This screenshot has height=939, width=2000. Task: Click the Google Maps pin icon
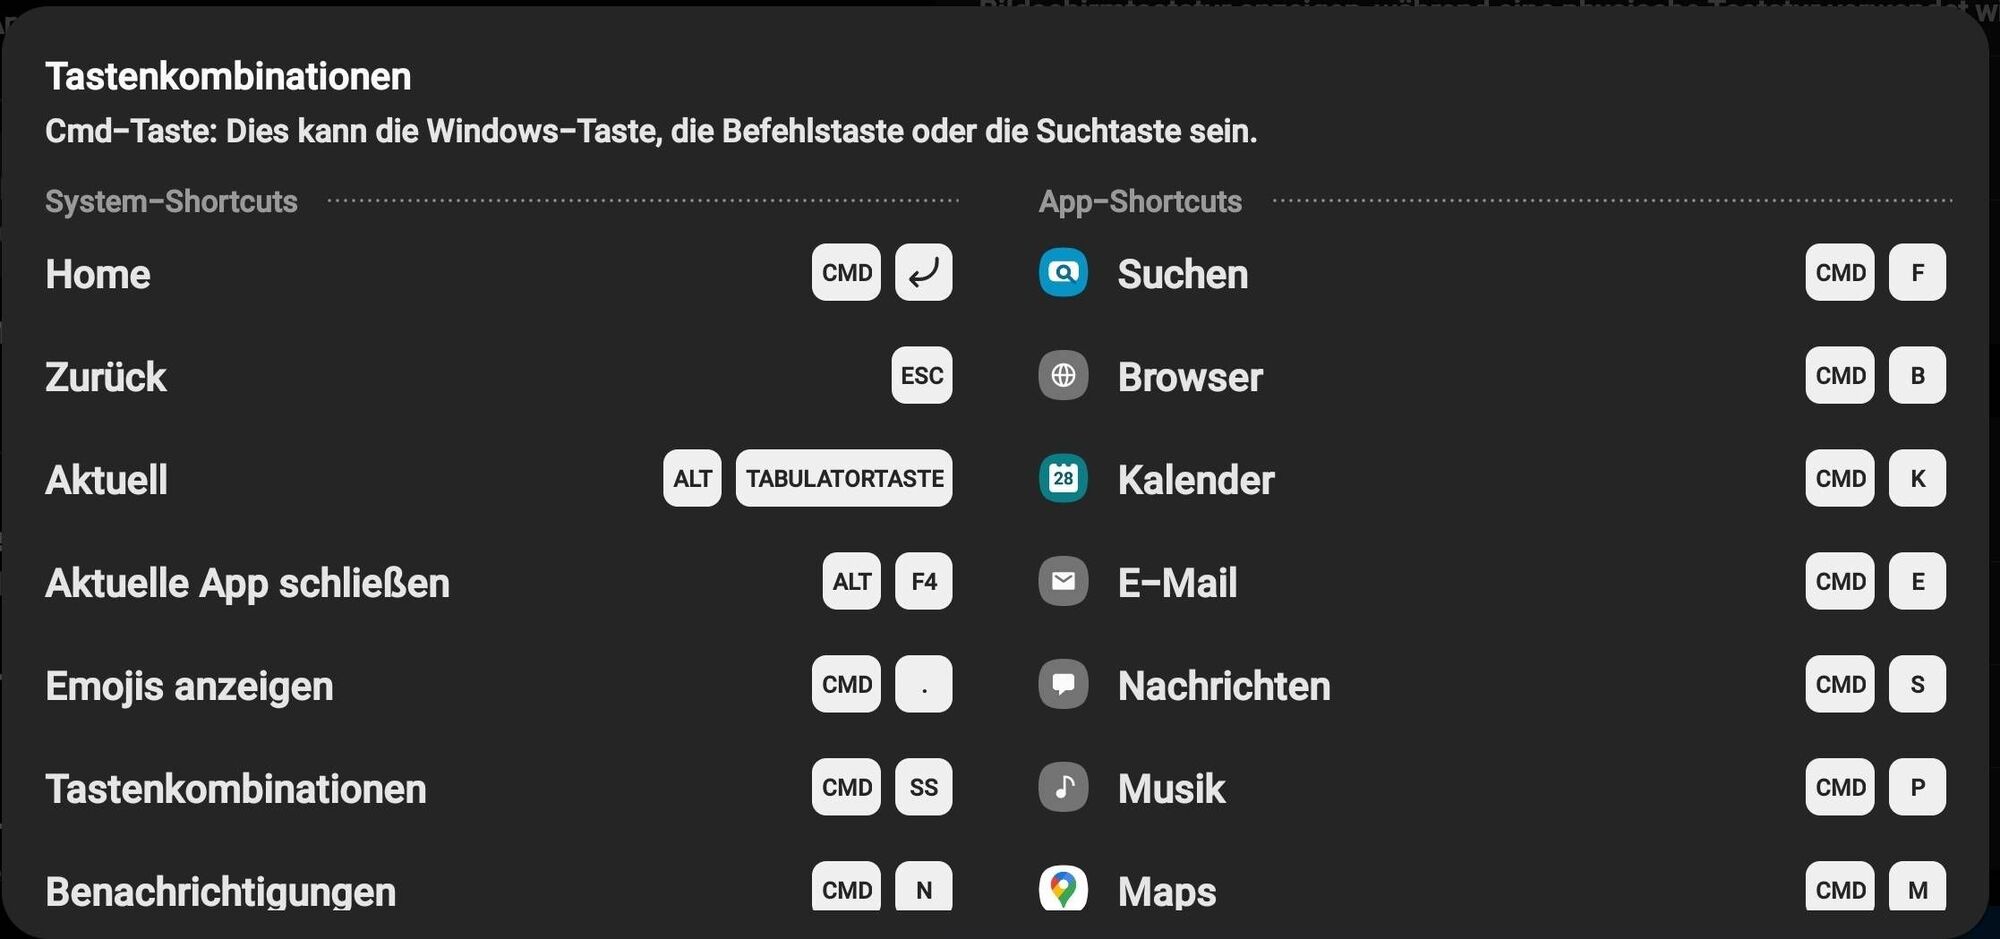coord(1063,888)
